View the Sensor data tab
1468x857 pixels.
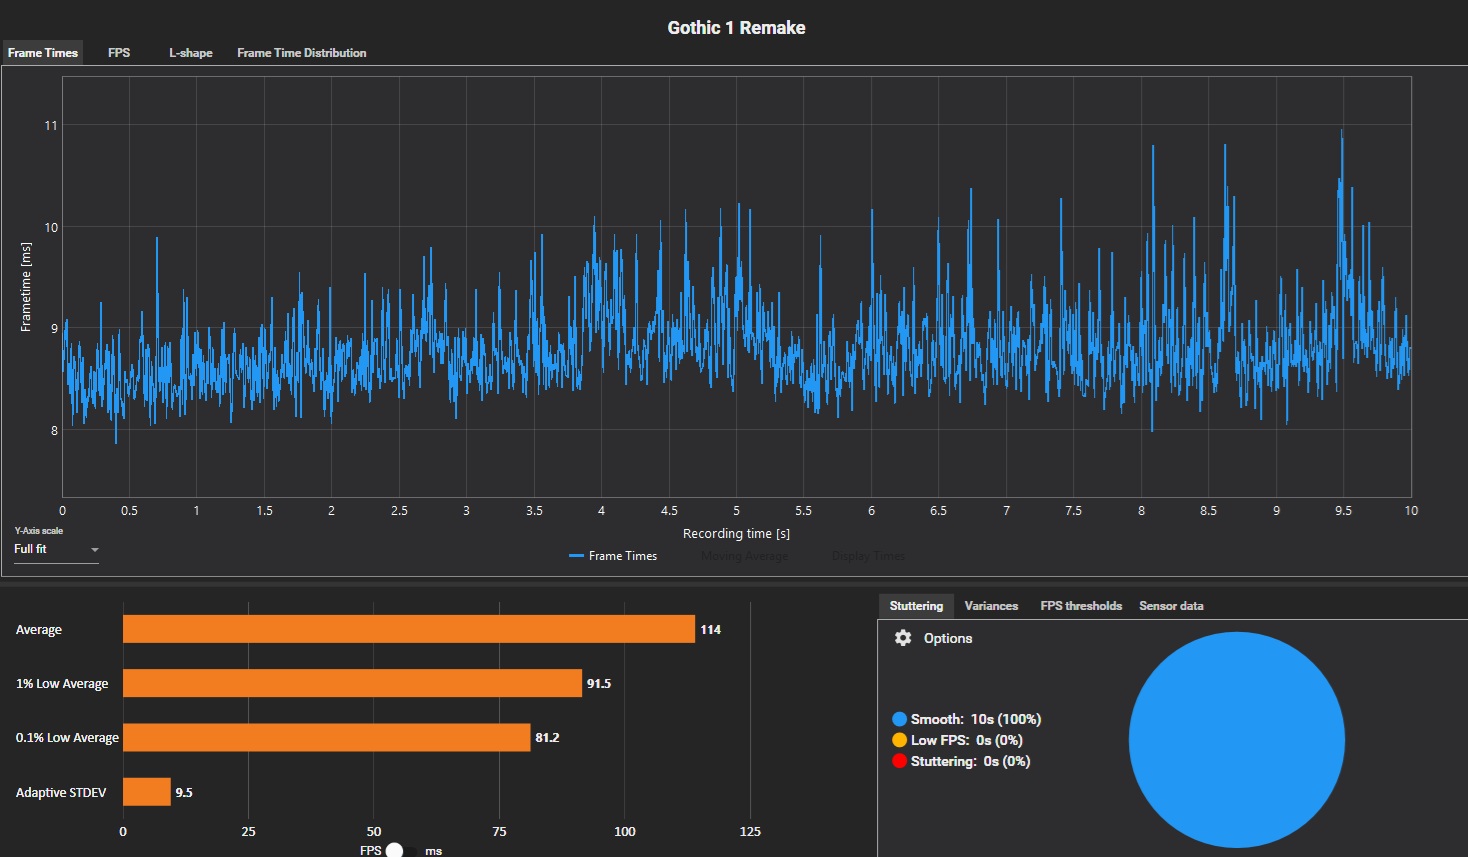pyautogui.click(x=1171, y=606)
